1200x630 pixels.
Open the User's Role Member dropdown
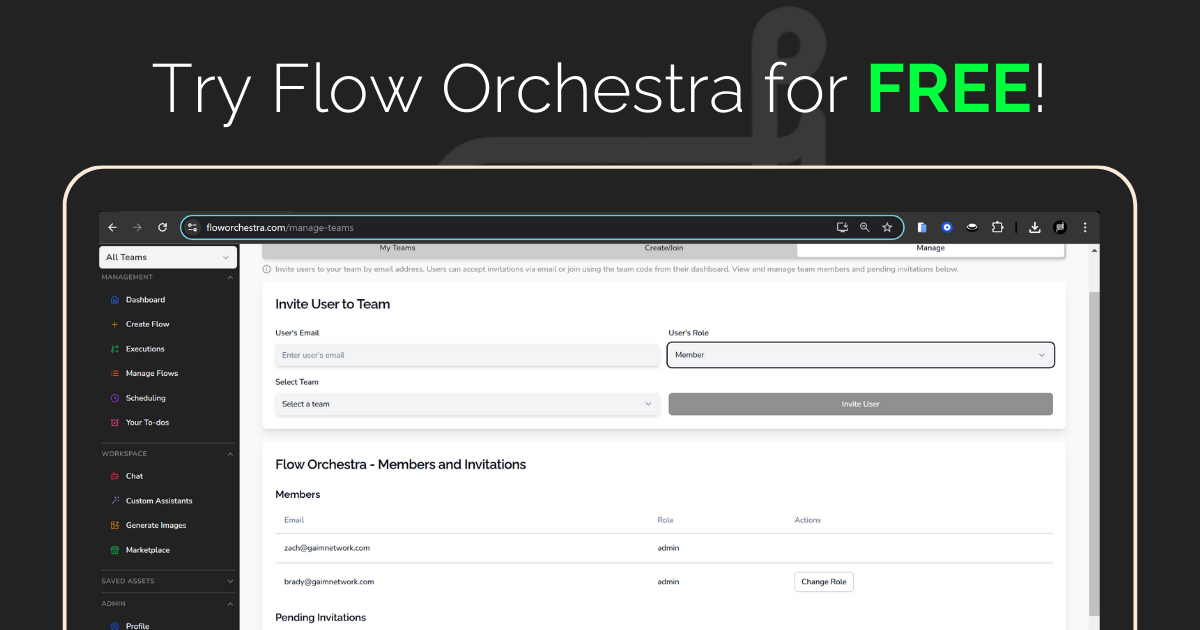coord(860,355)
